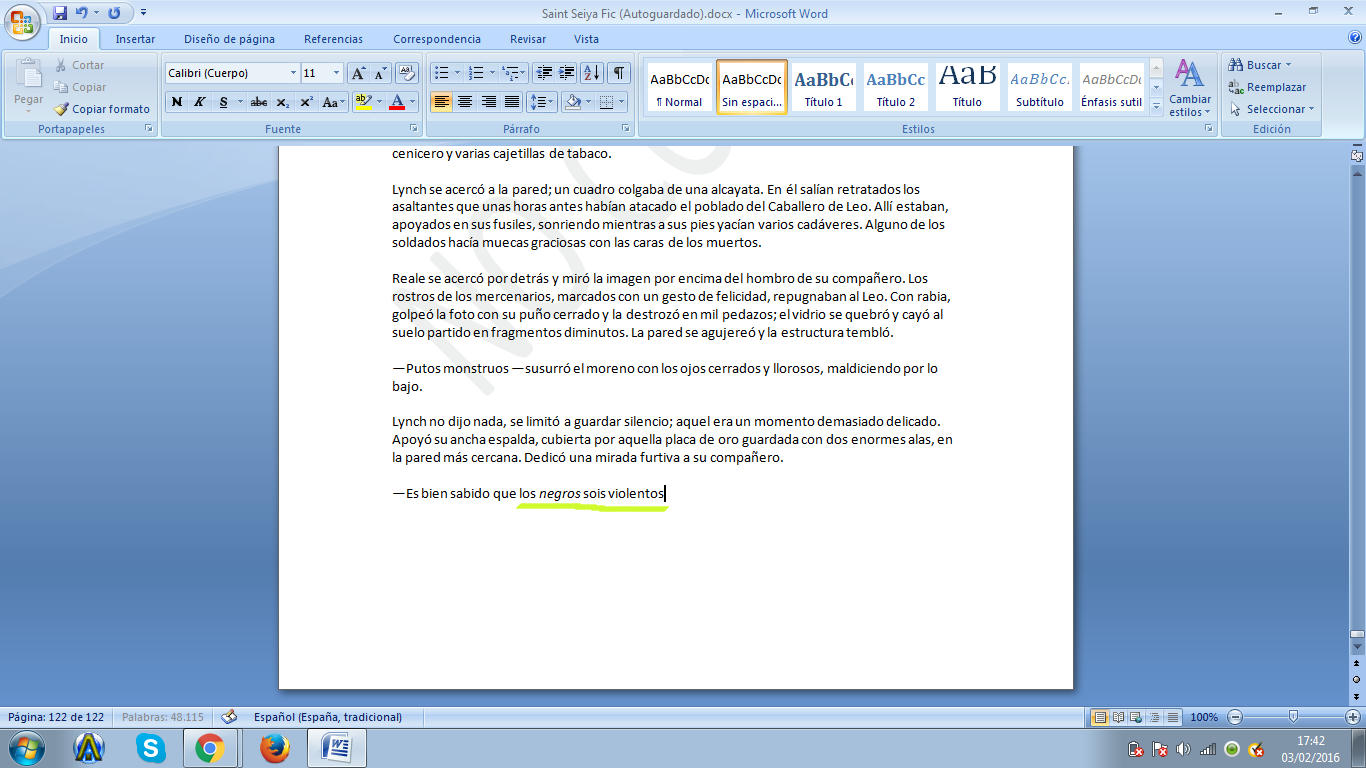Click the sort A-Z icon
This screenshot has width=1366, height=768.
pyautogui.click(x=591, y=73)
